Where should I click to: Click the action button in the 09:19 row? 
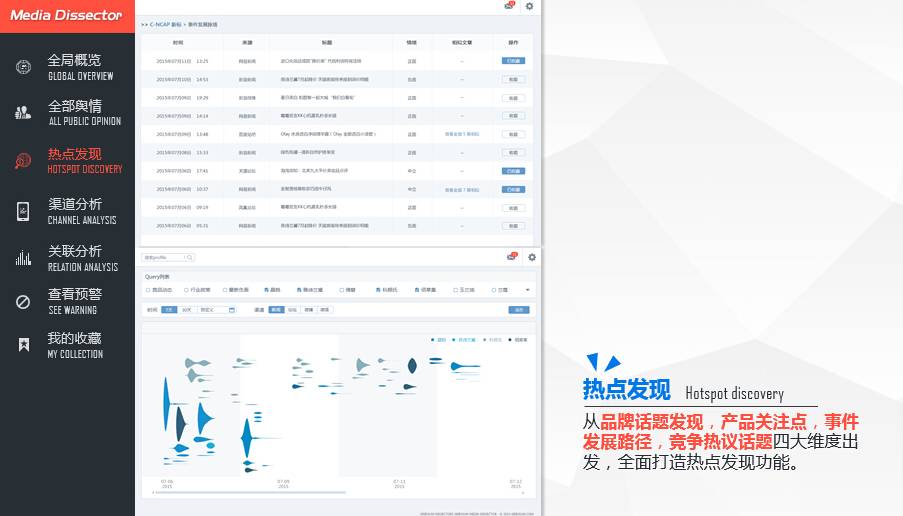pyautogui.click(x=513, y=208)
